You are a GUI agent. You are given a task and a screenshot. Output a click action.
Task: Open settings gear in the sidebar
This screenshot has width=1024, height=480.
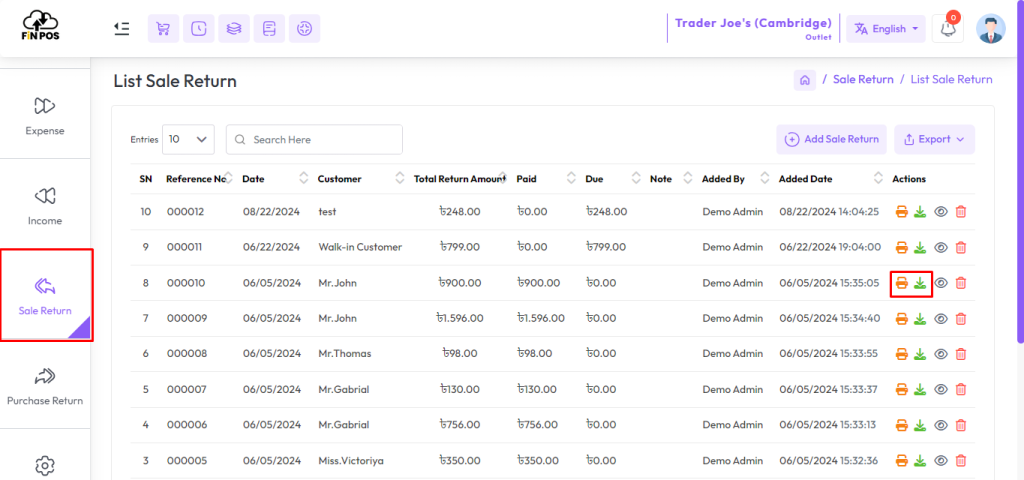click(44, 465)
